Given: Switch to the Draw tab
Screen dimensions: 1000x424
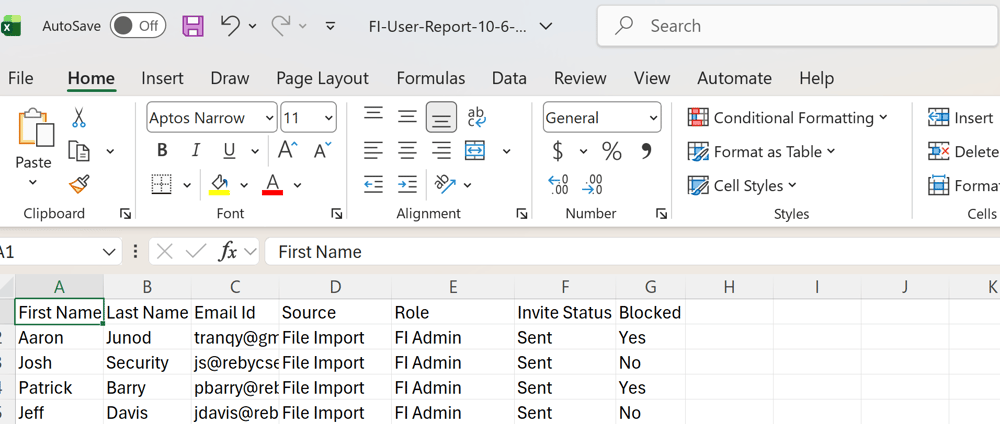Looking at the screenshot, I should coord(230,78).
